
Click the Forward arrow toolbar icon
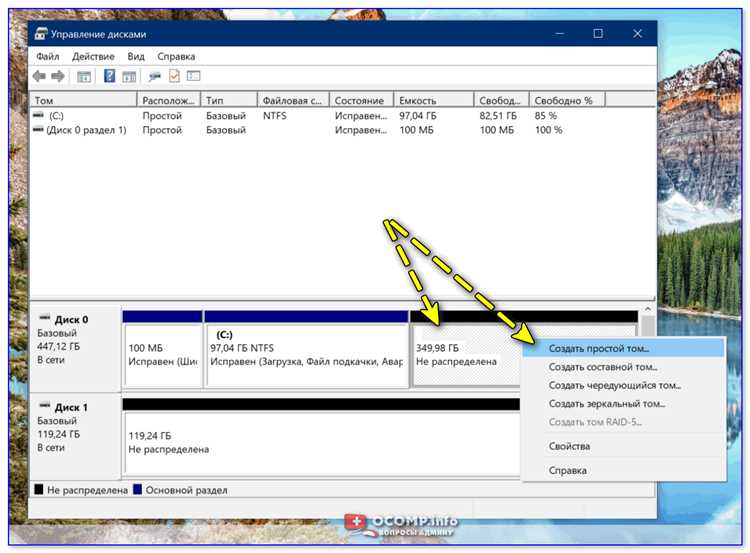pyautogui.click(x=59, y=76)
